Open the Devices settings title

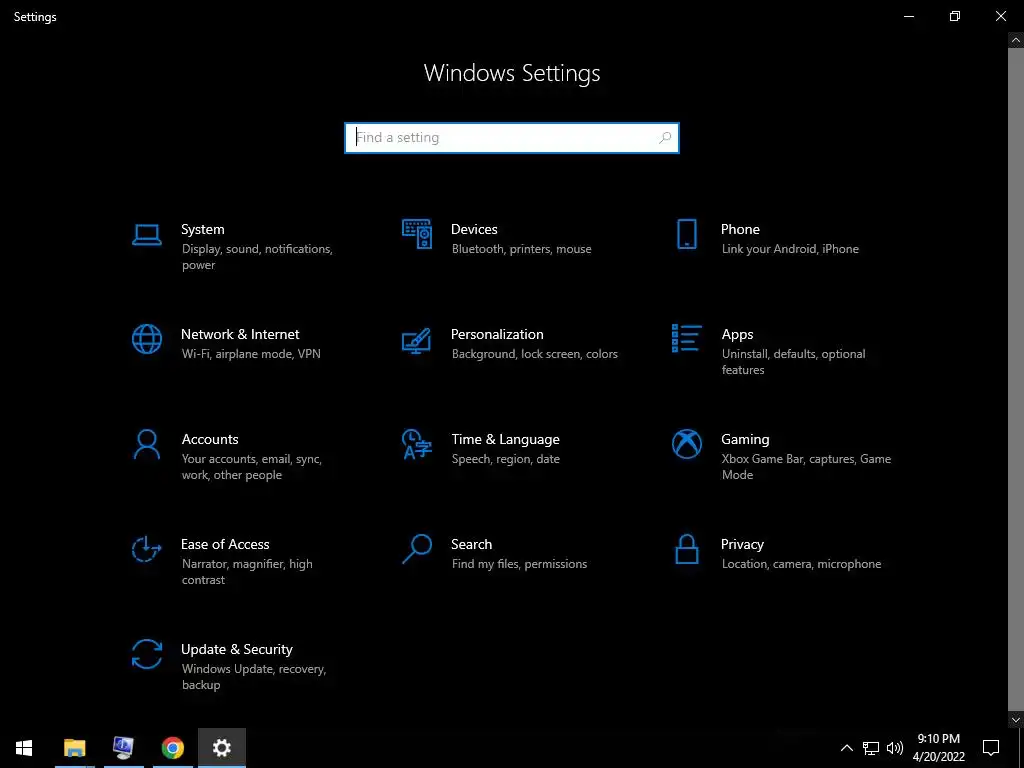(474, 229)
